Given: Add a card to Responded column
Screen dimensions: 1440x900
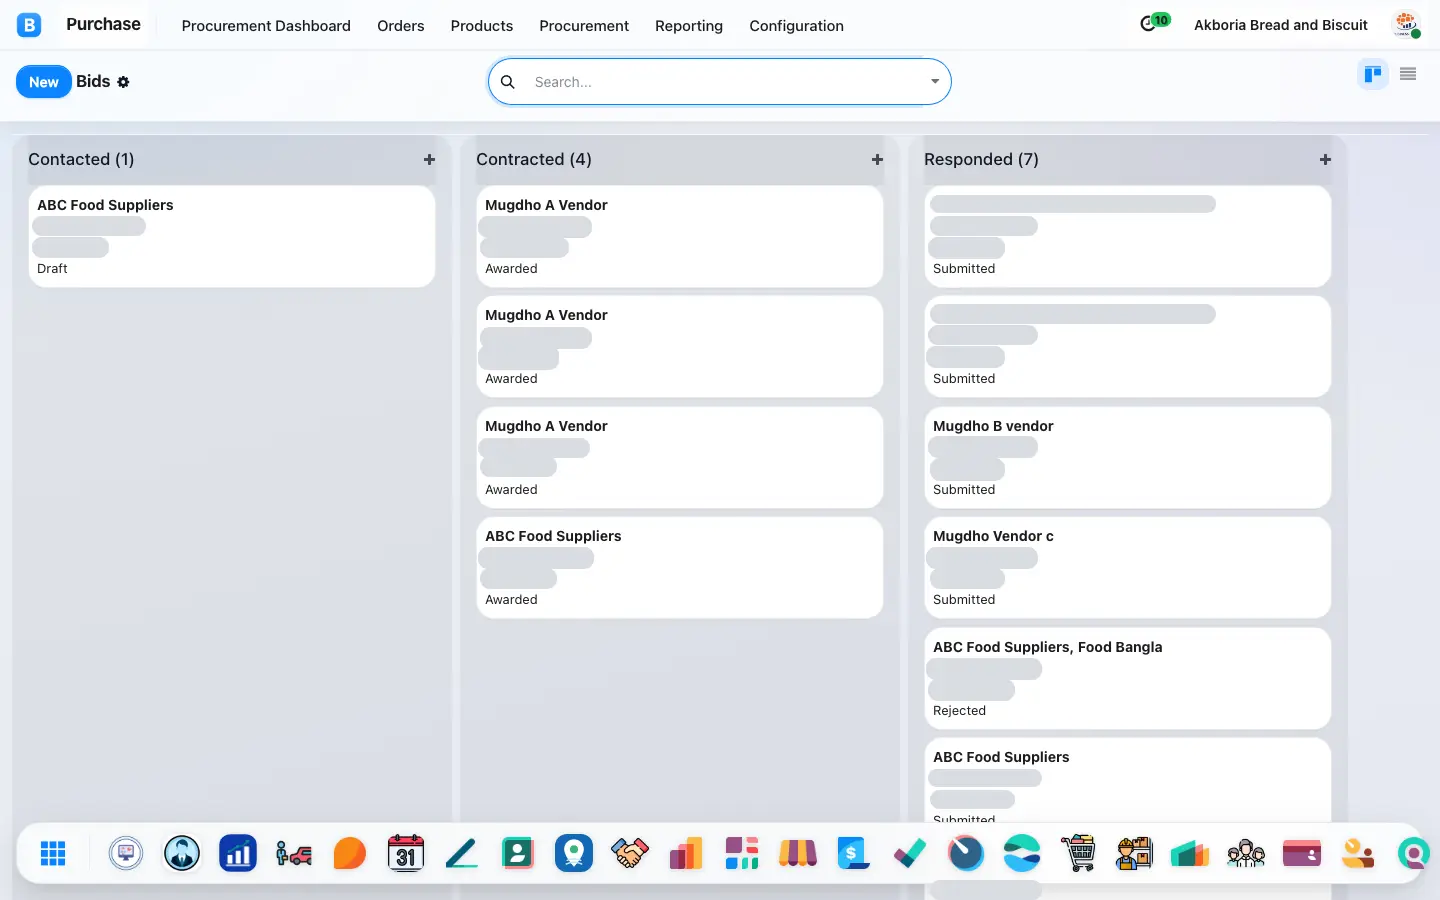Looking at the screenshot, I should [1325, 159].
